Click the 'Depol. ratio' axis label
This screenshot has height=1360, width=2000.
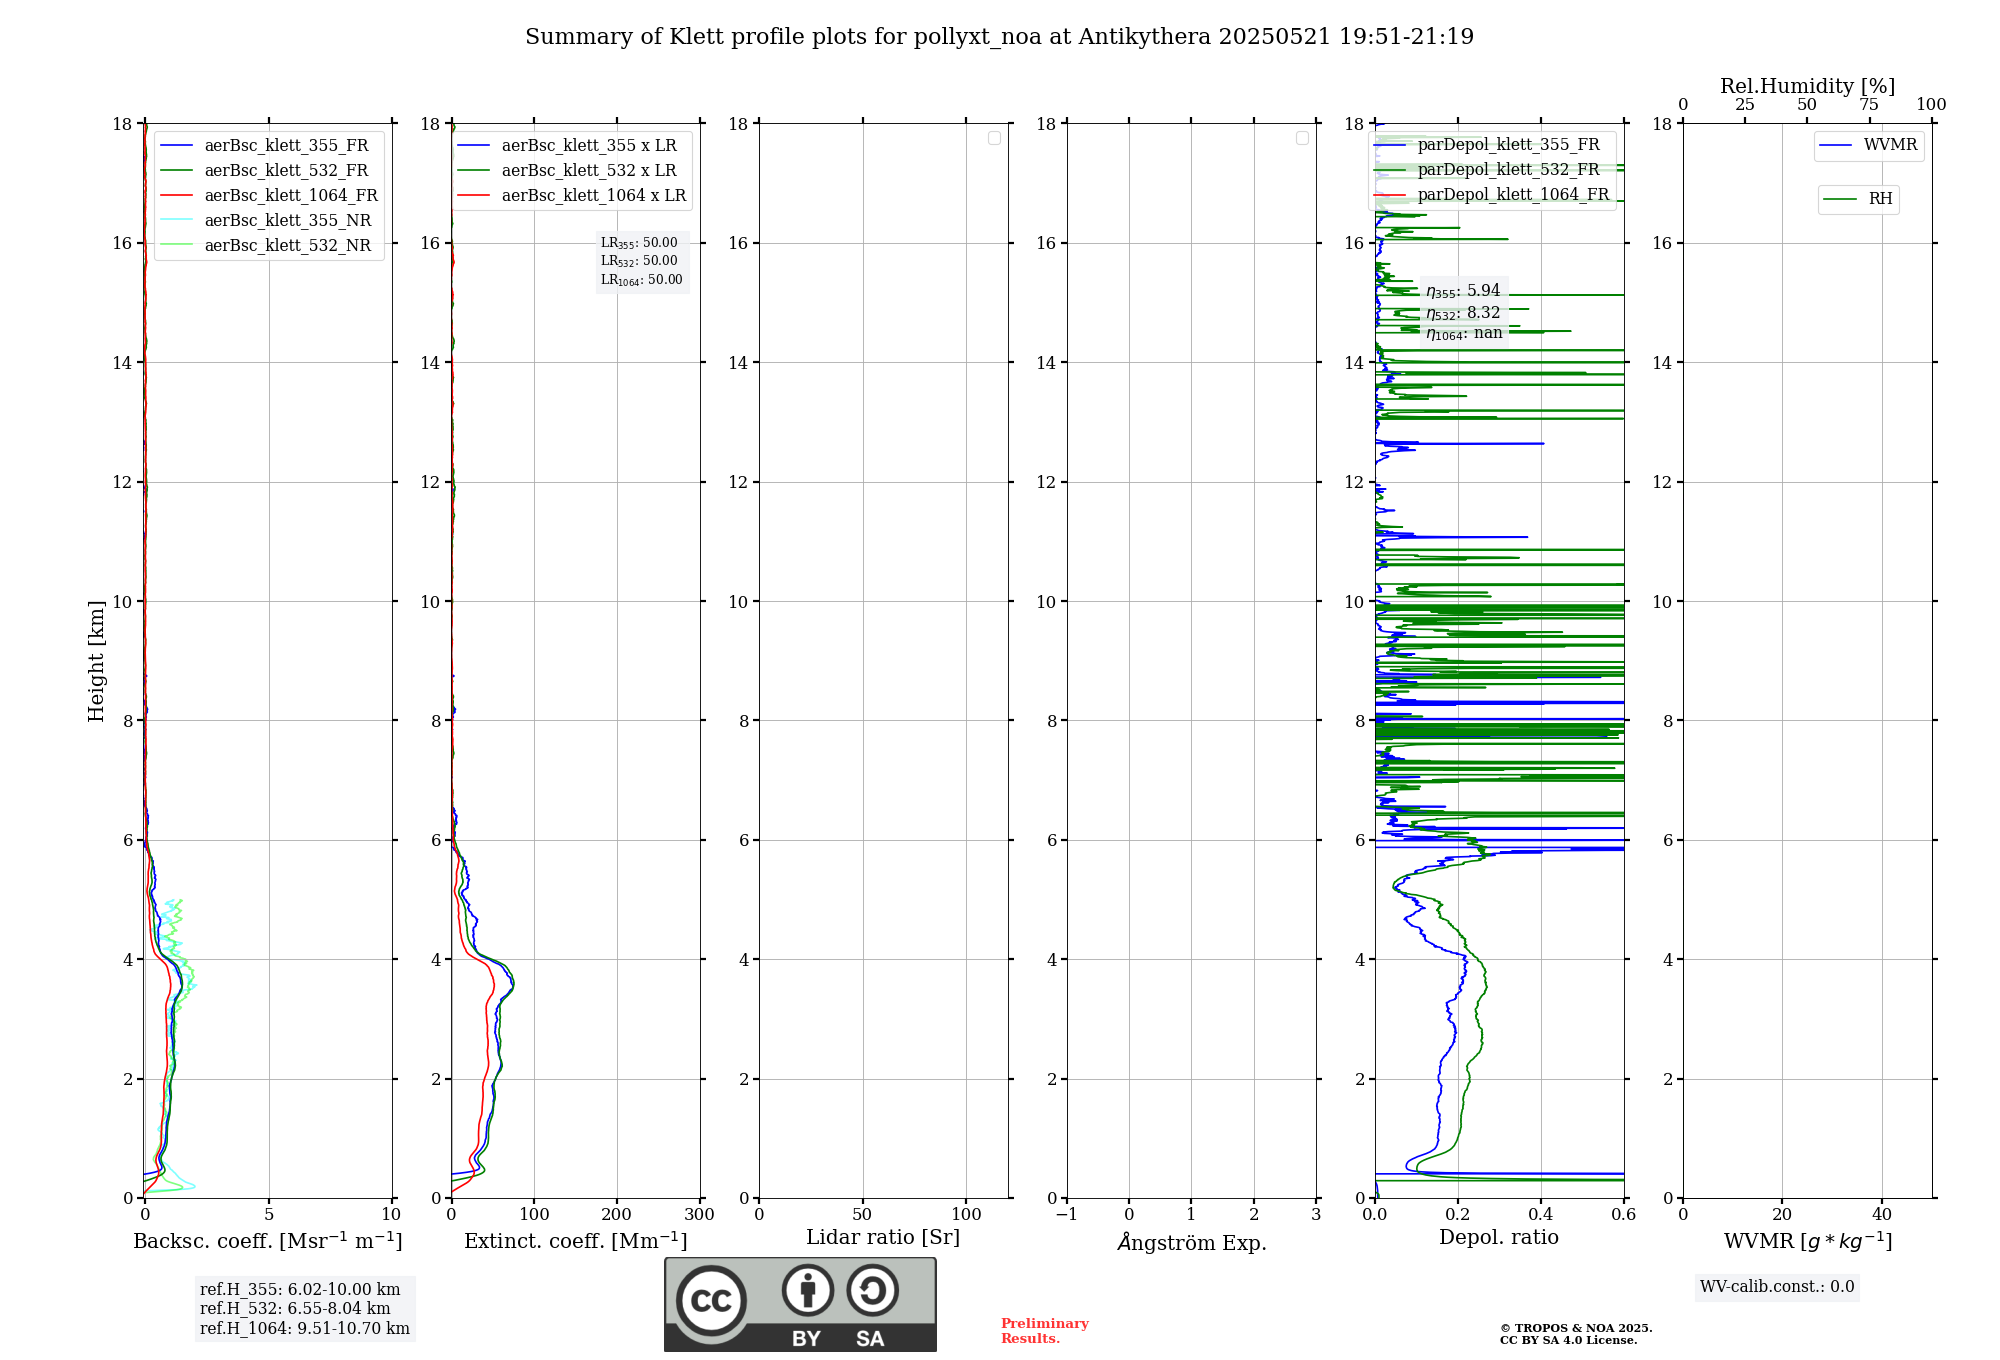click(1499, 1238)
